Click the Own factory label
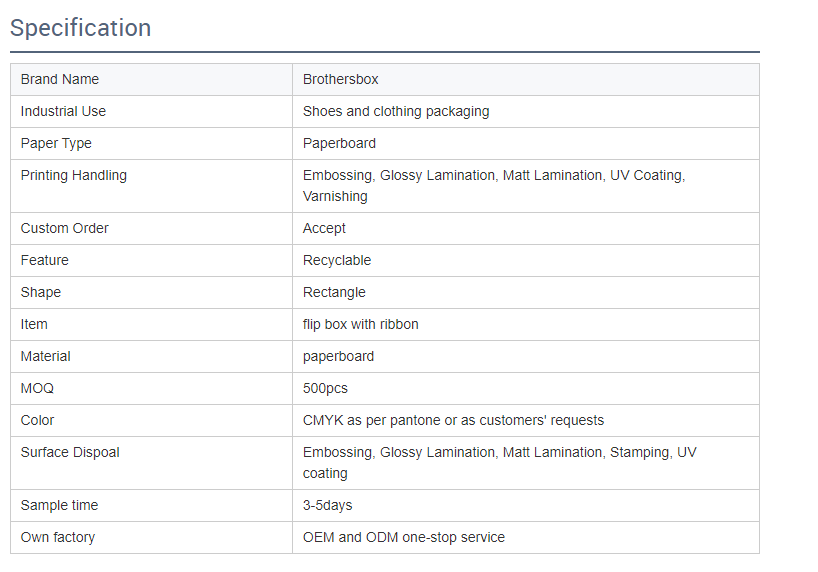 58,537
